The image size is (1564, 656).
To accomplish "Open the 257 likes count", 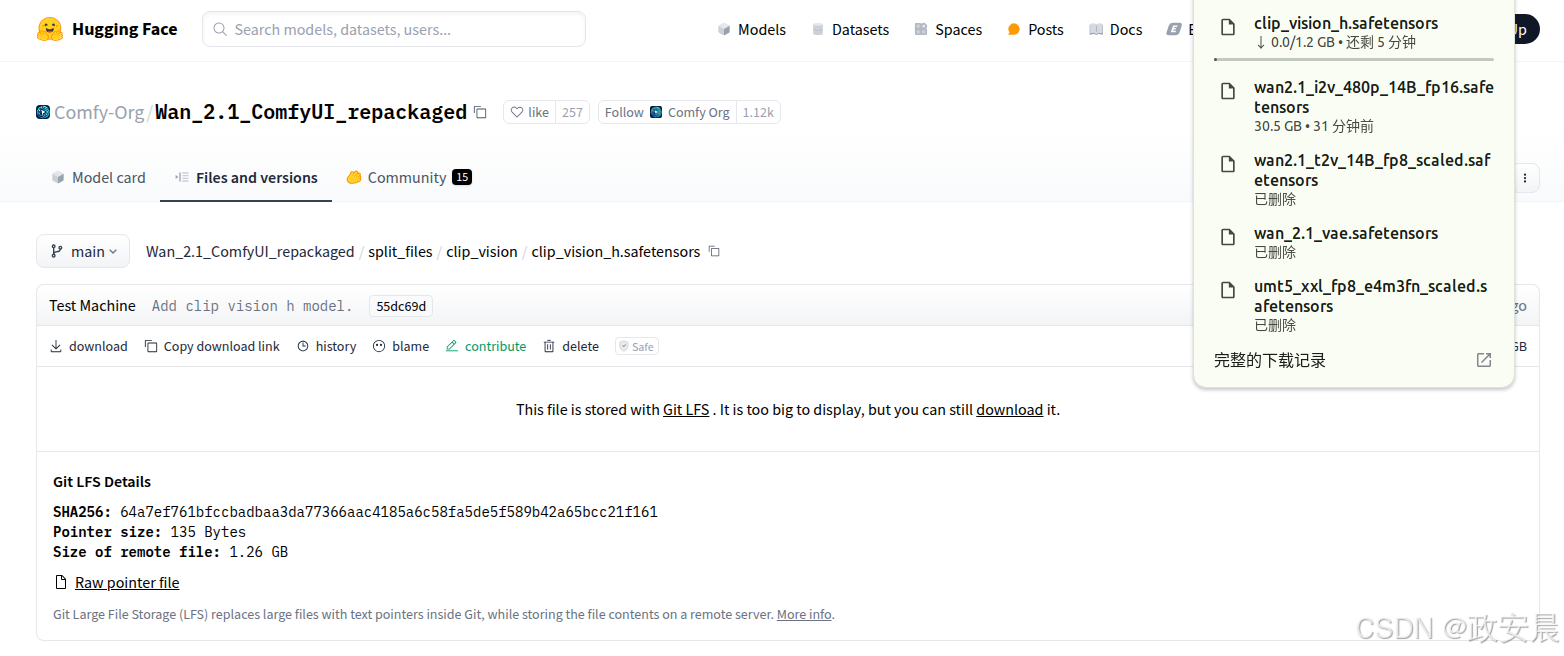I will pos(572,112).
